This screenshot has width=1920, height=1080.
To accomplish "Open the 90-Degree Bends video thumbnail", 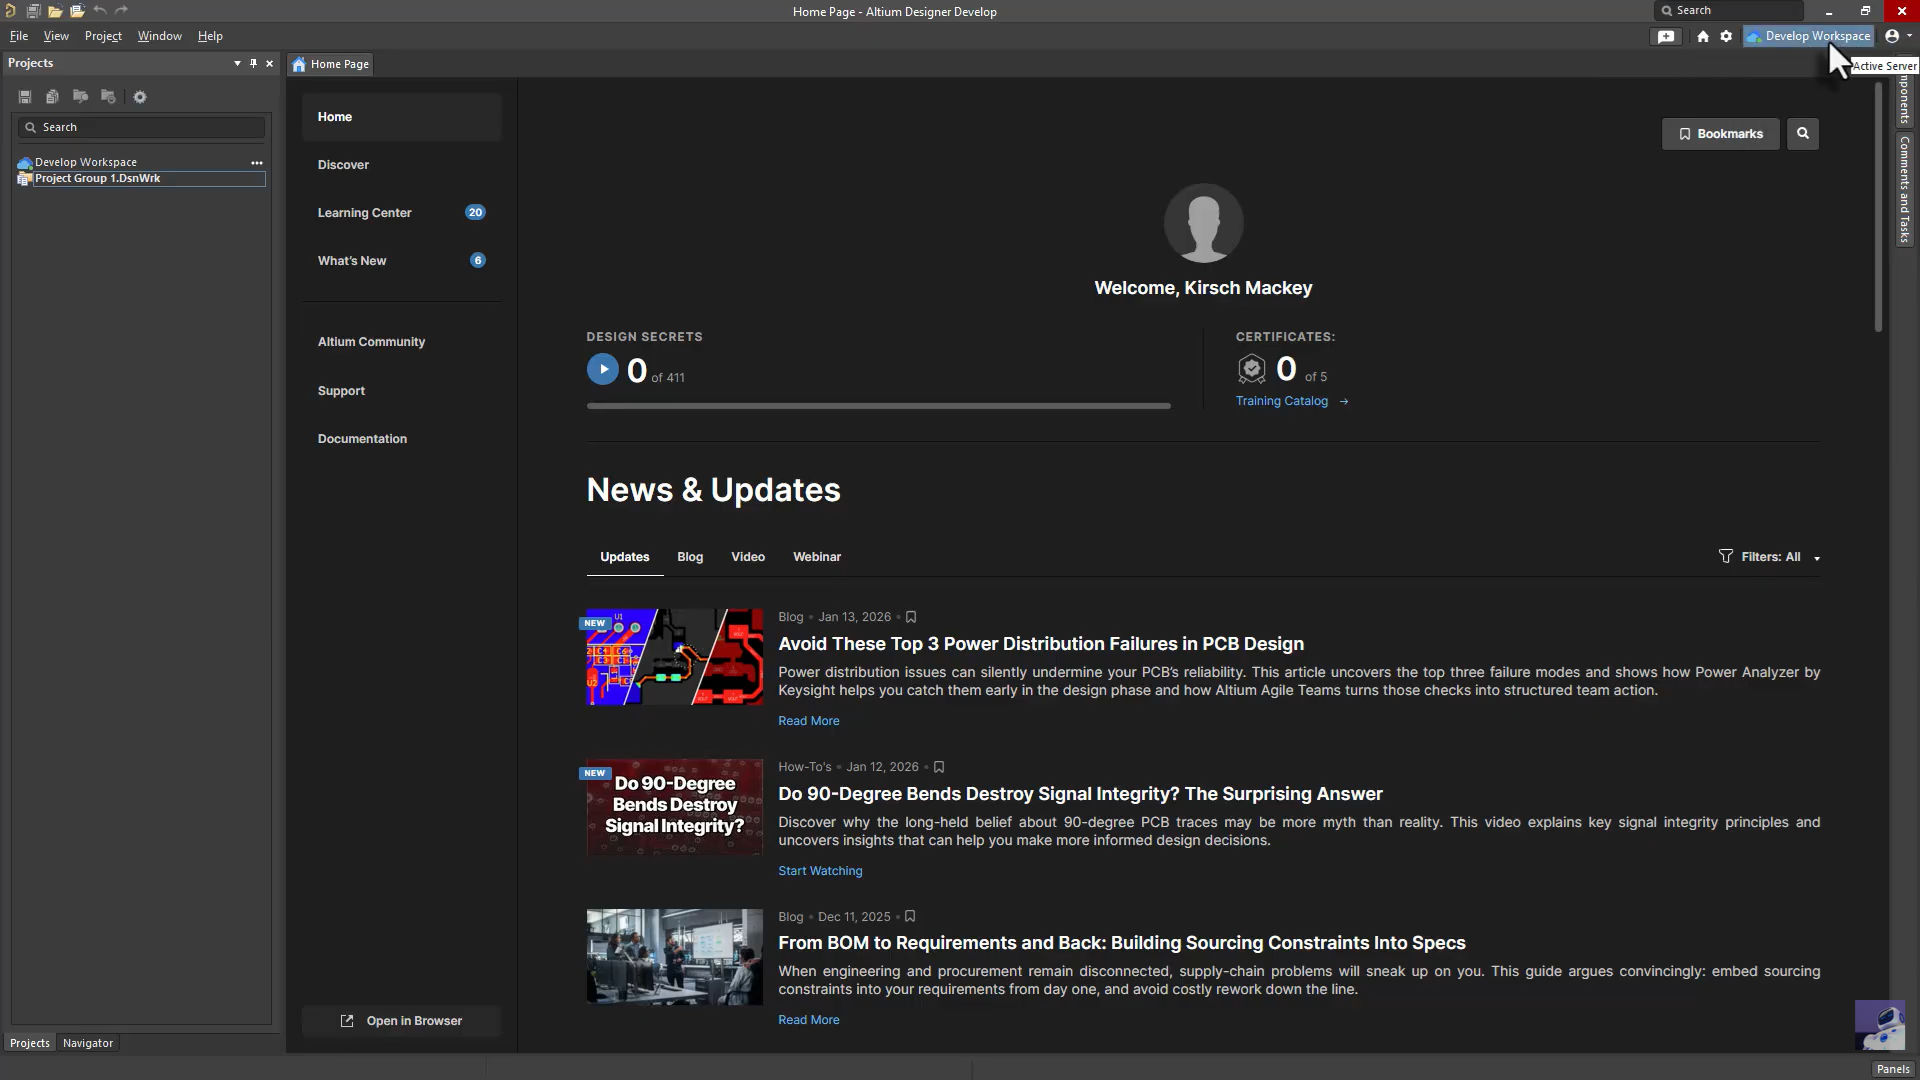I will pos(675,807).
